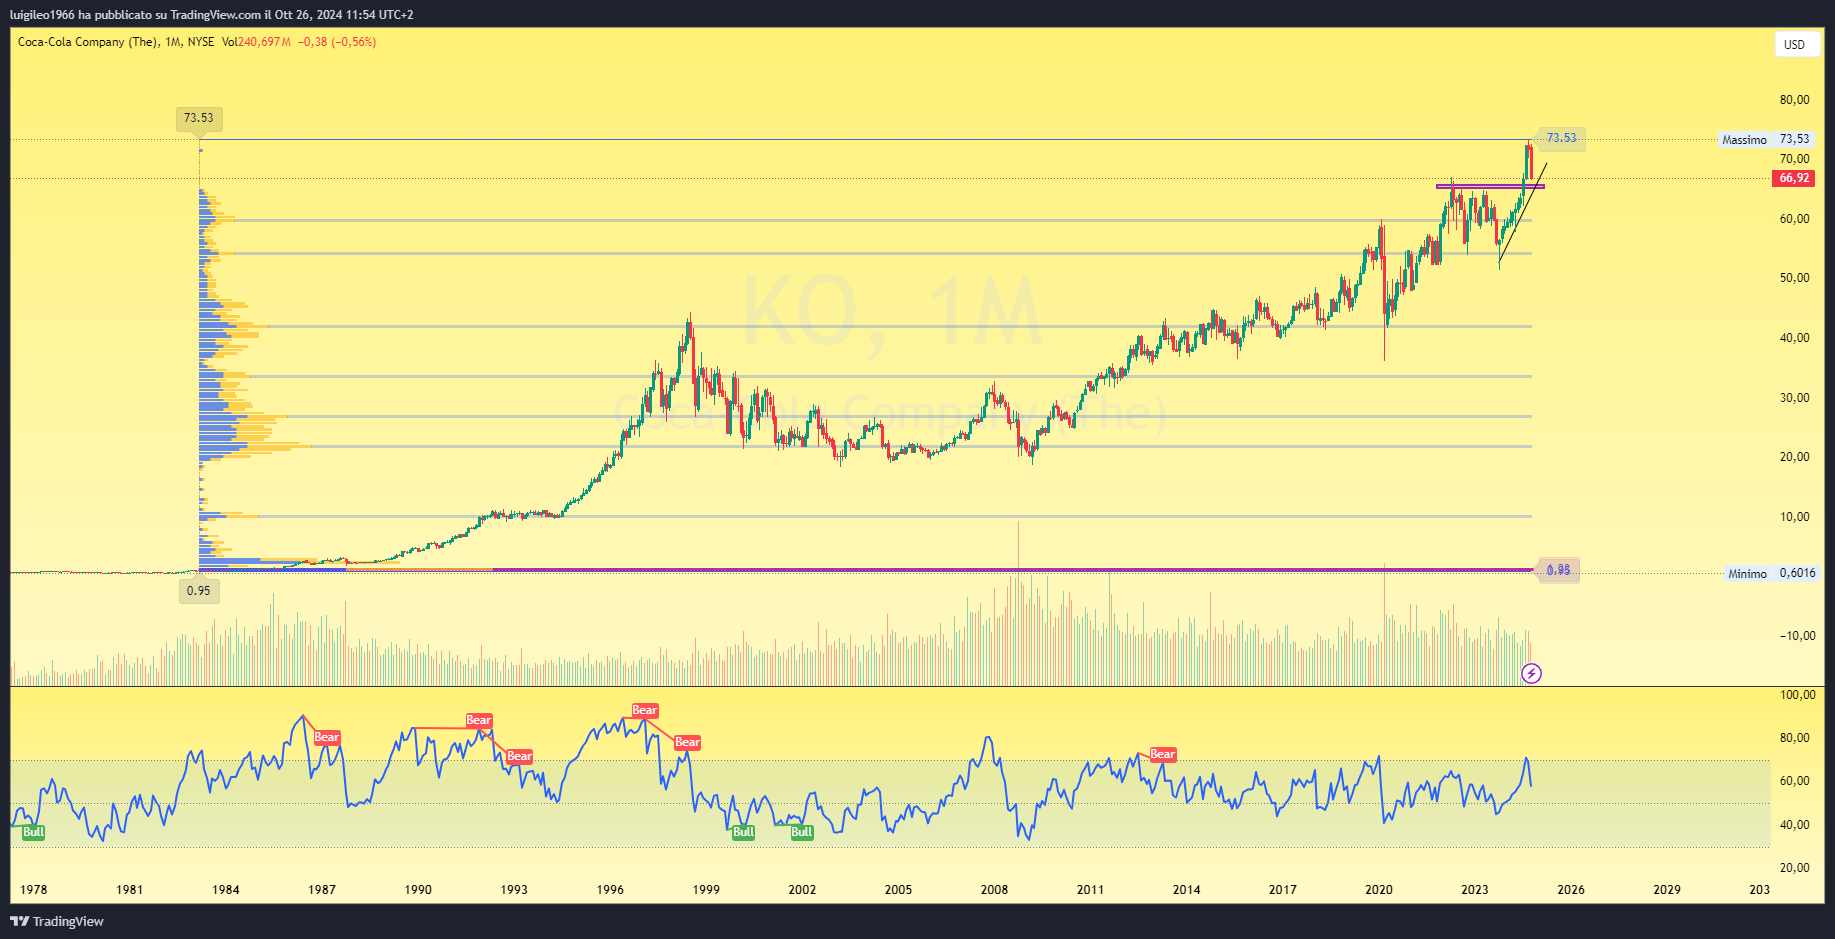Click the Bear label near 1987 on RSI
Screen dimensions: 1835x939
tap(327, 737)
